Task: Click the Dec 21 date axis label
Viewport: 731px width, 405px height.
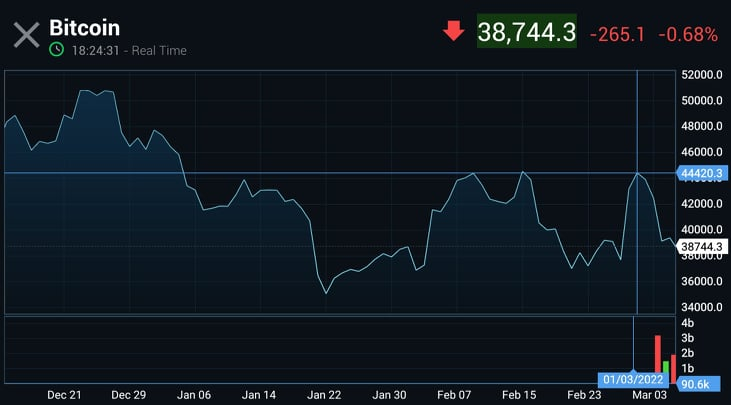Action: pyautogui.click(x=64, y=395)
